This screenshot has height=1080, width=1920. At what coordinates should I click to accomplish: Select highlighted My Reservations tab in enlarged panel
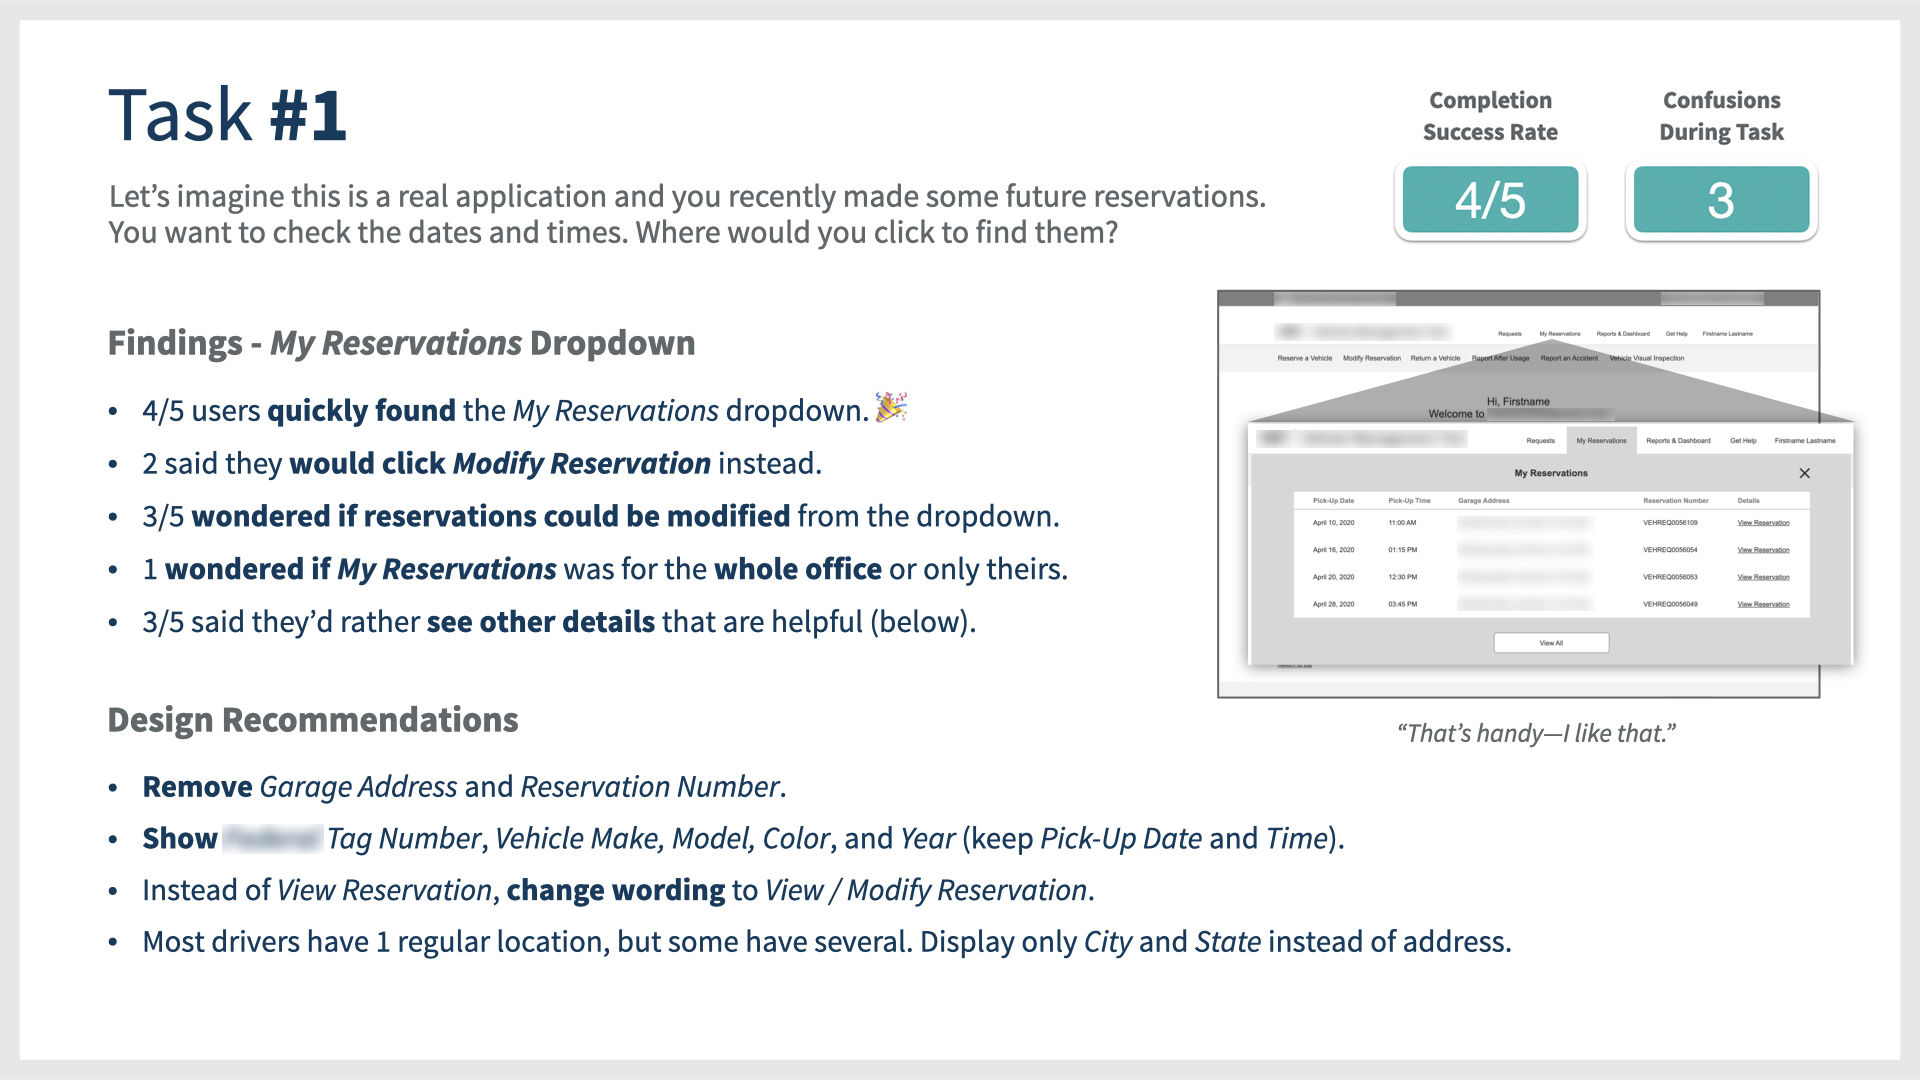pos(1601,440)
